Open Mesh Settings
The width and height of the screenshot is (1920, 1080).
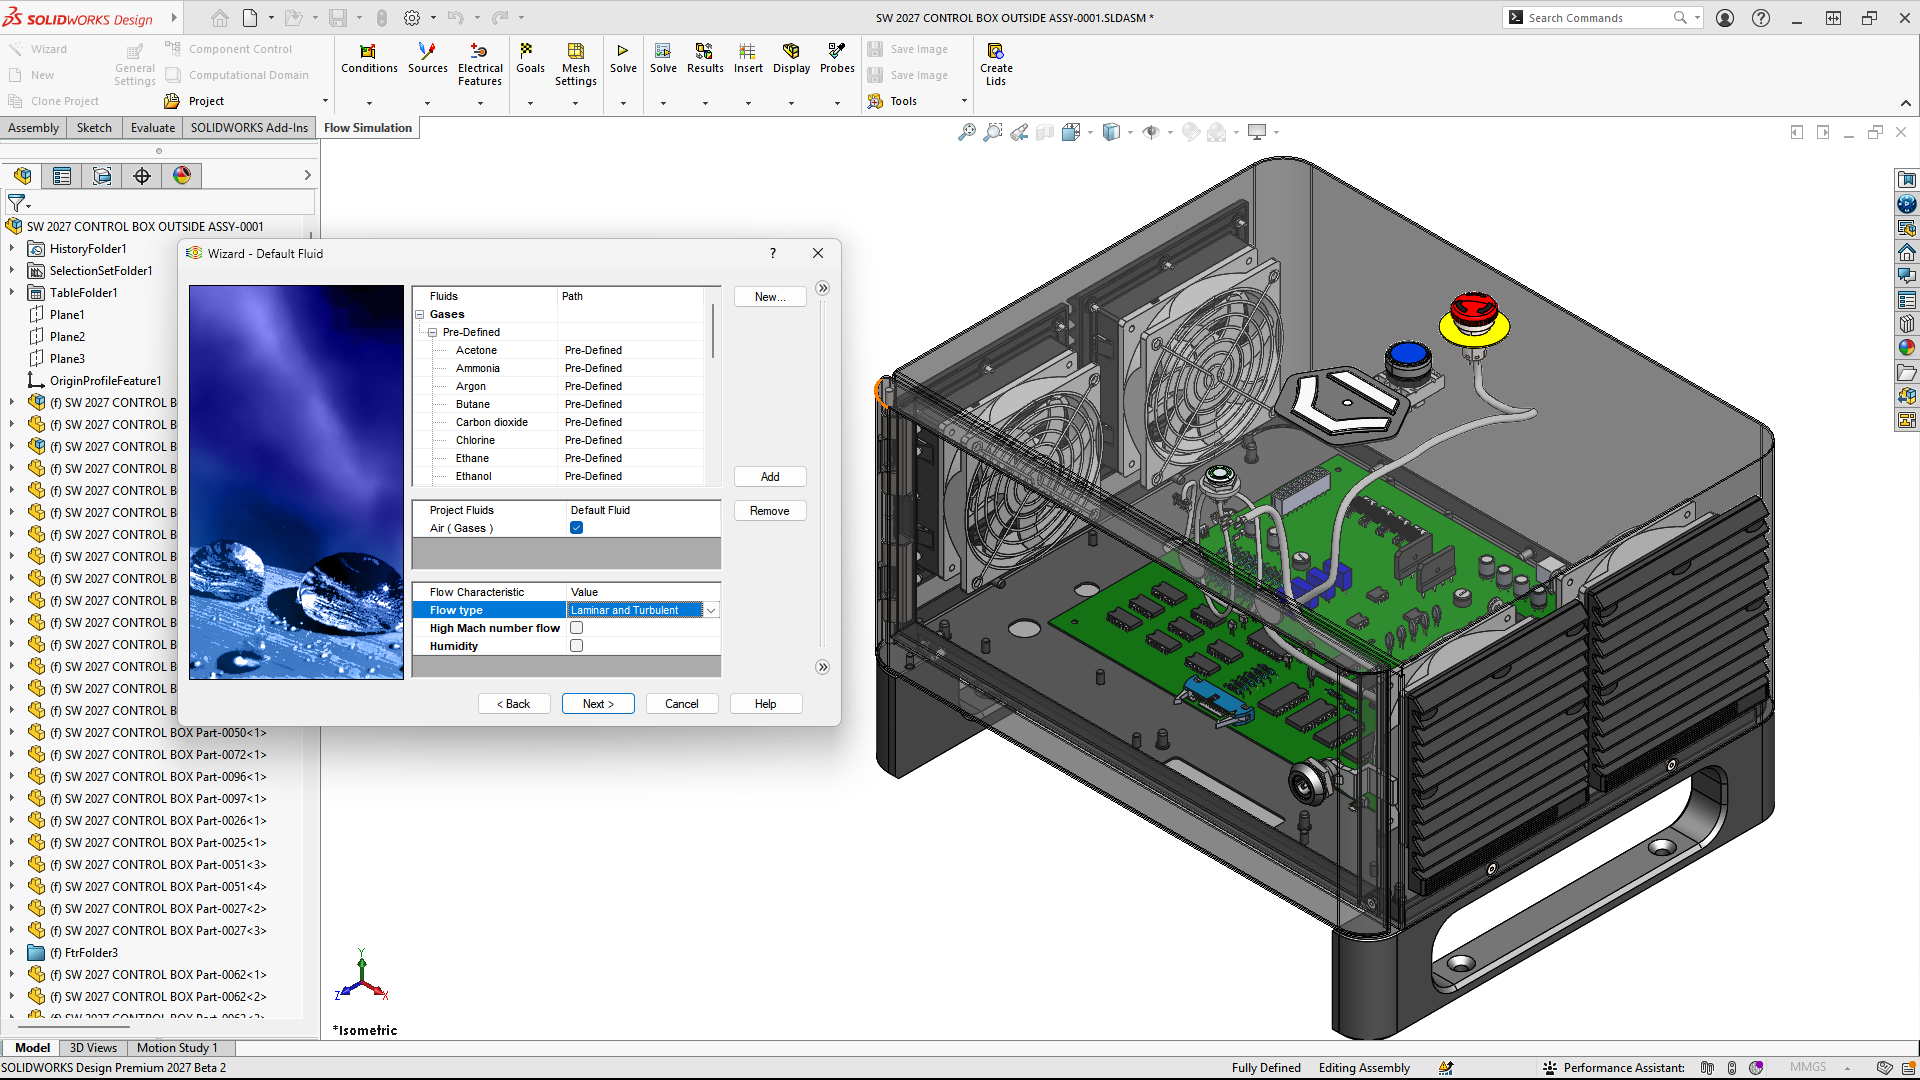point(575,64)
